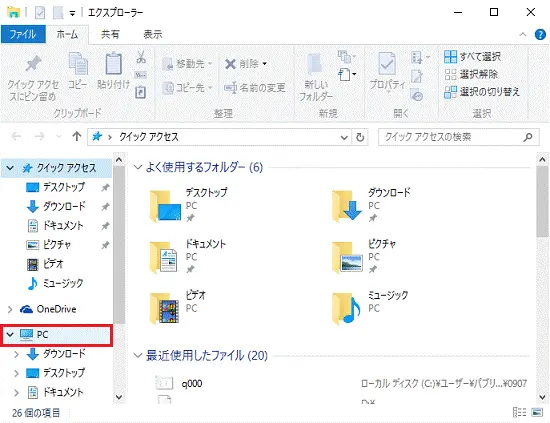This screenshot has width=550, height=423.
Task: Open the quick access toolbar customize arrow
Action: (x=72, y=13)
